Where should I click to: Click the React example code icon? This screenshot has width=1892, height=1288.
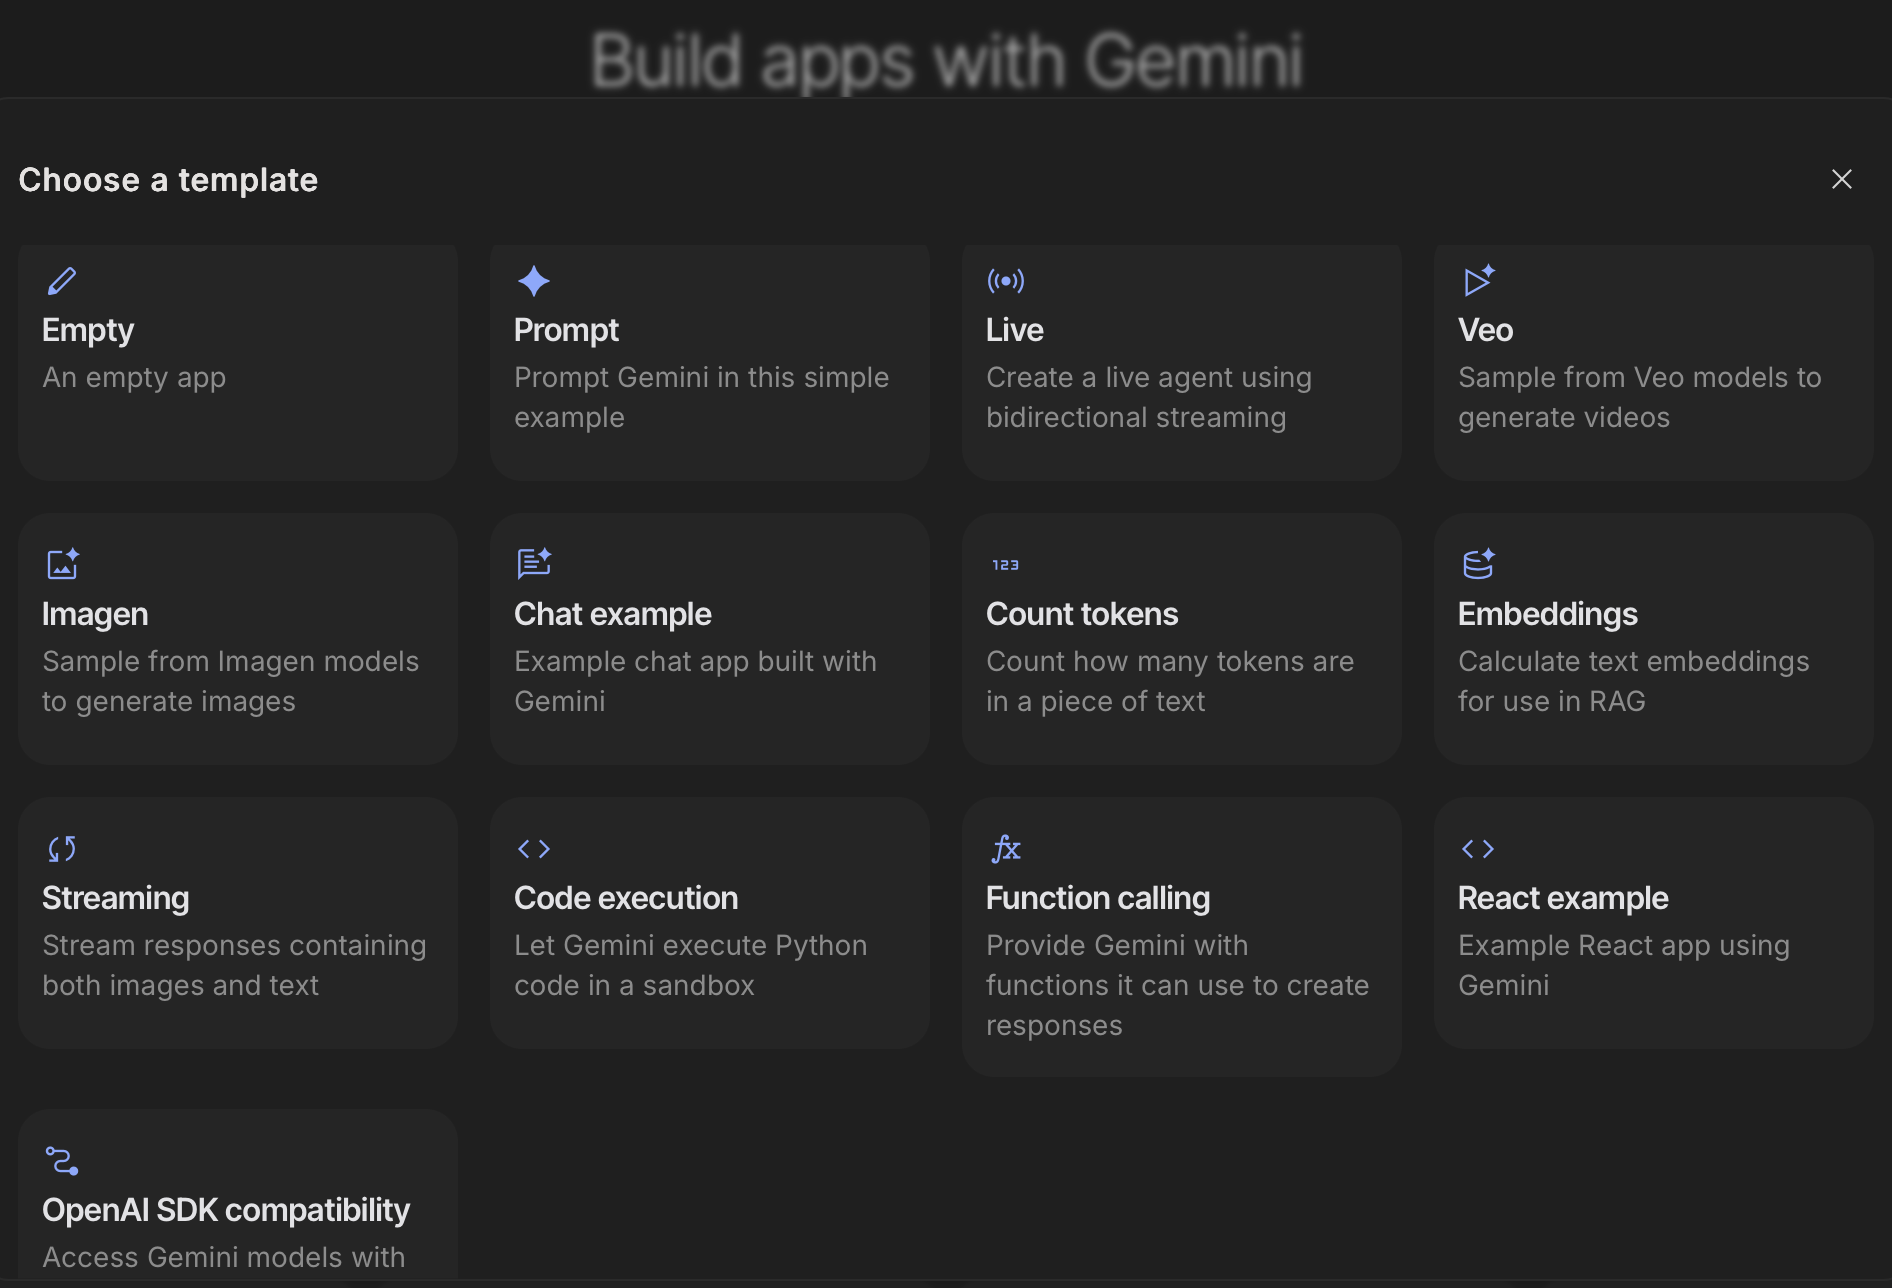(1479, 848)
